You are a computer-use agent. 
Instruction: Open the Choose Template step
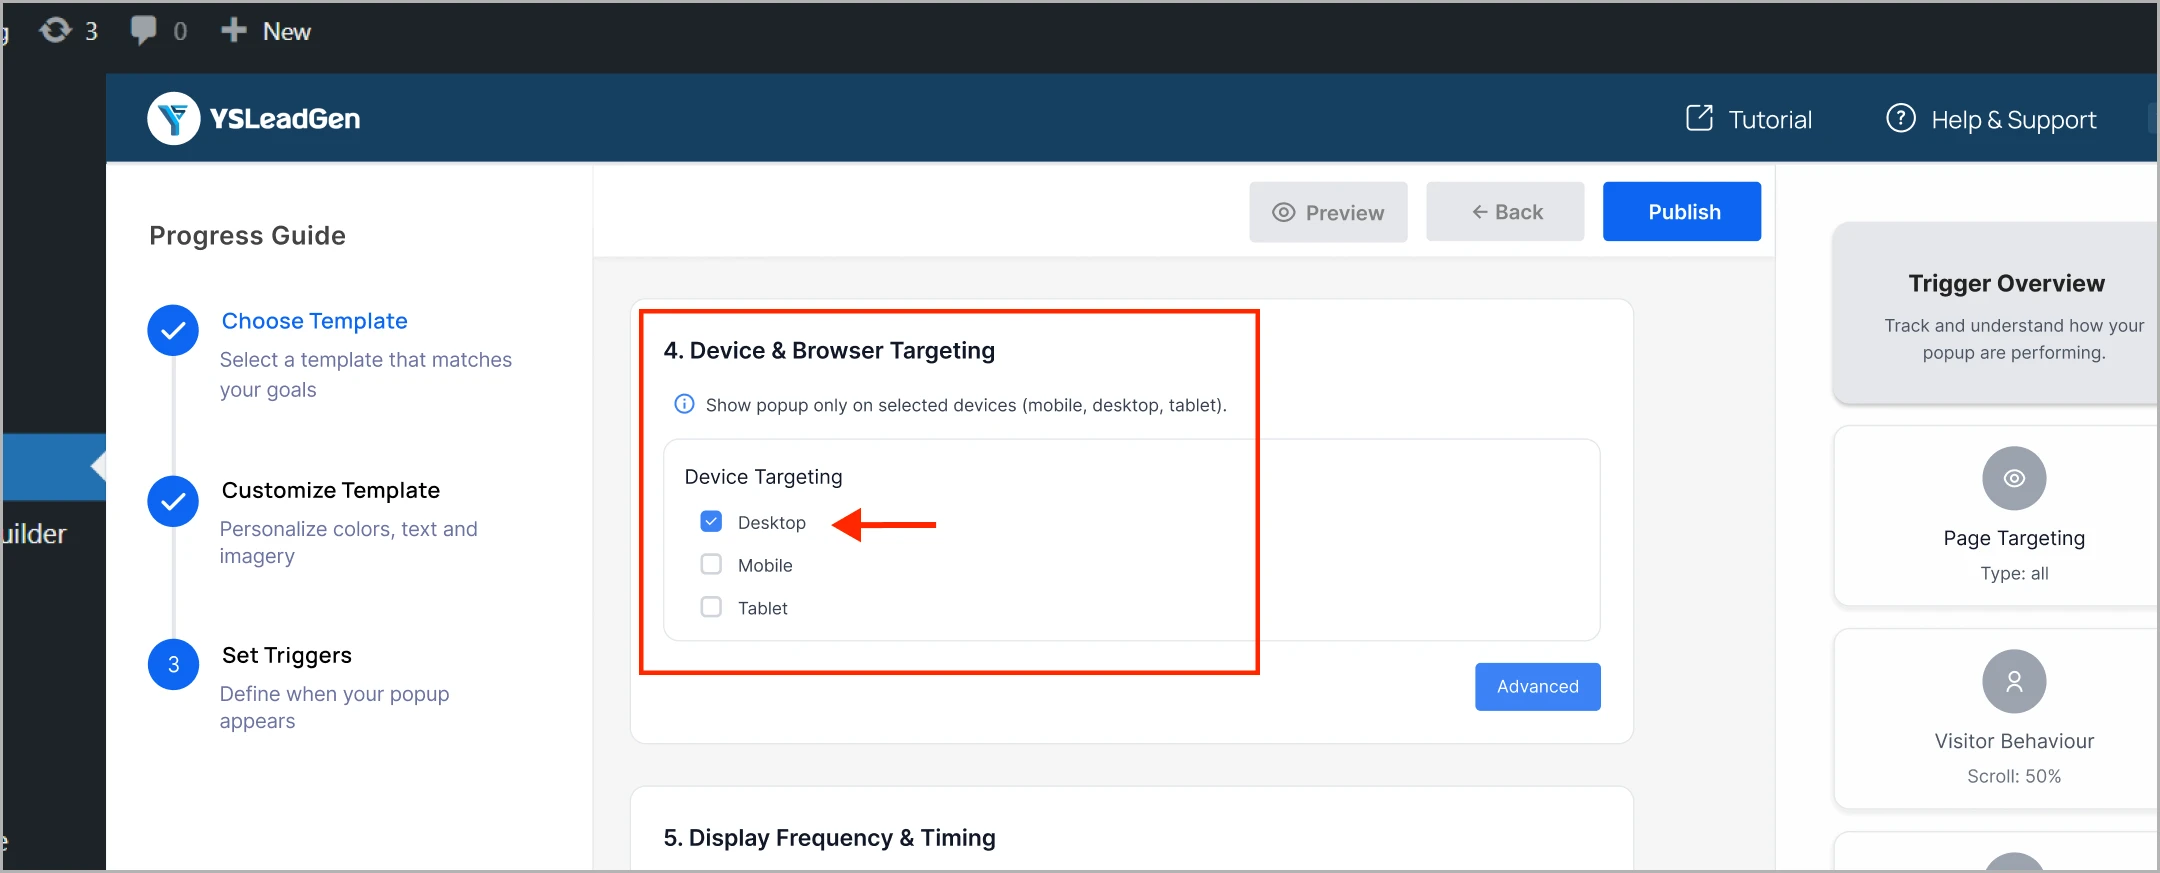[315, 321]
